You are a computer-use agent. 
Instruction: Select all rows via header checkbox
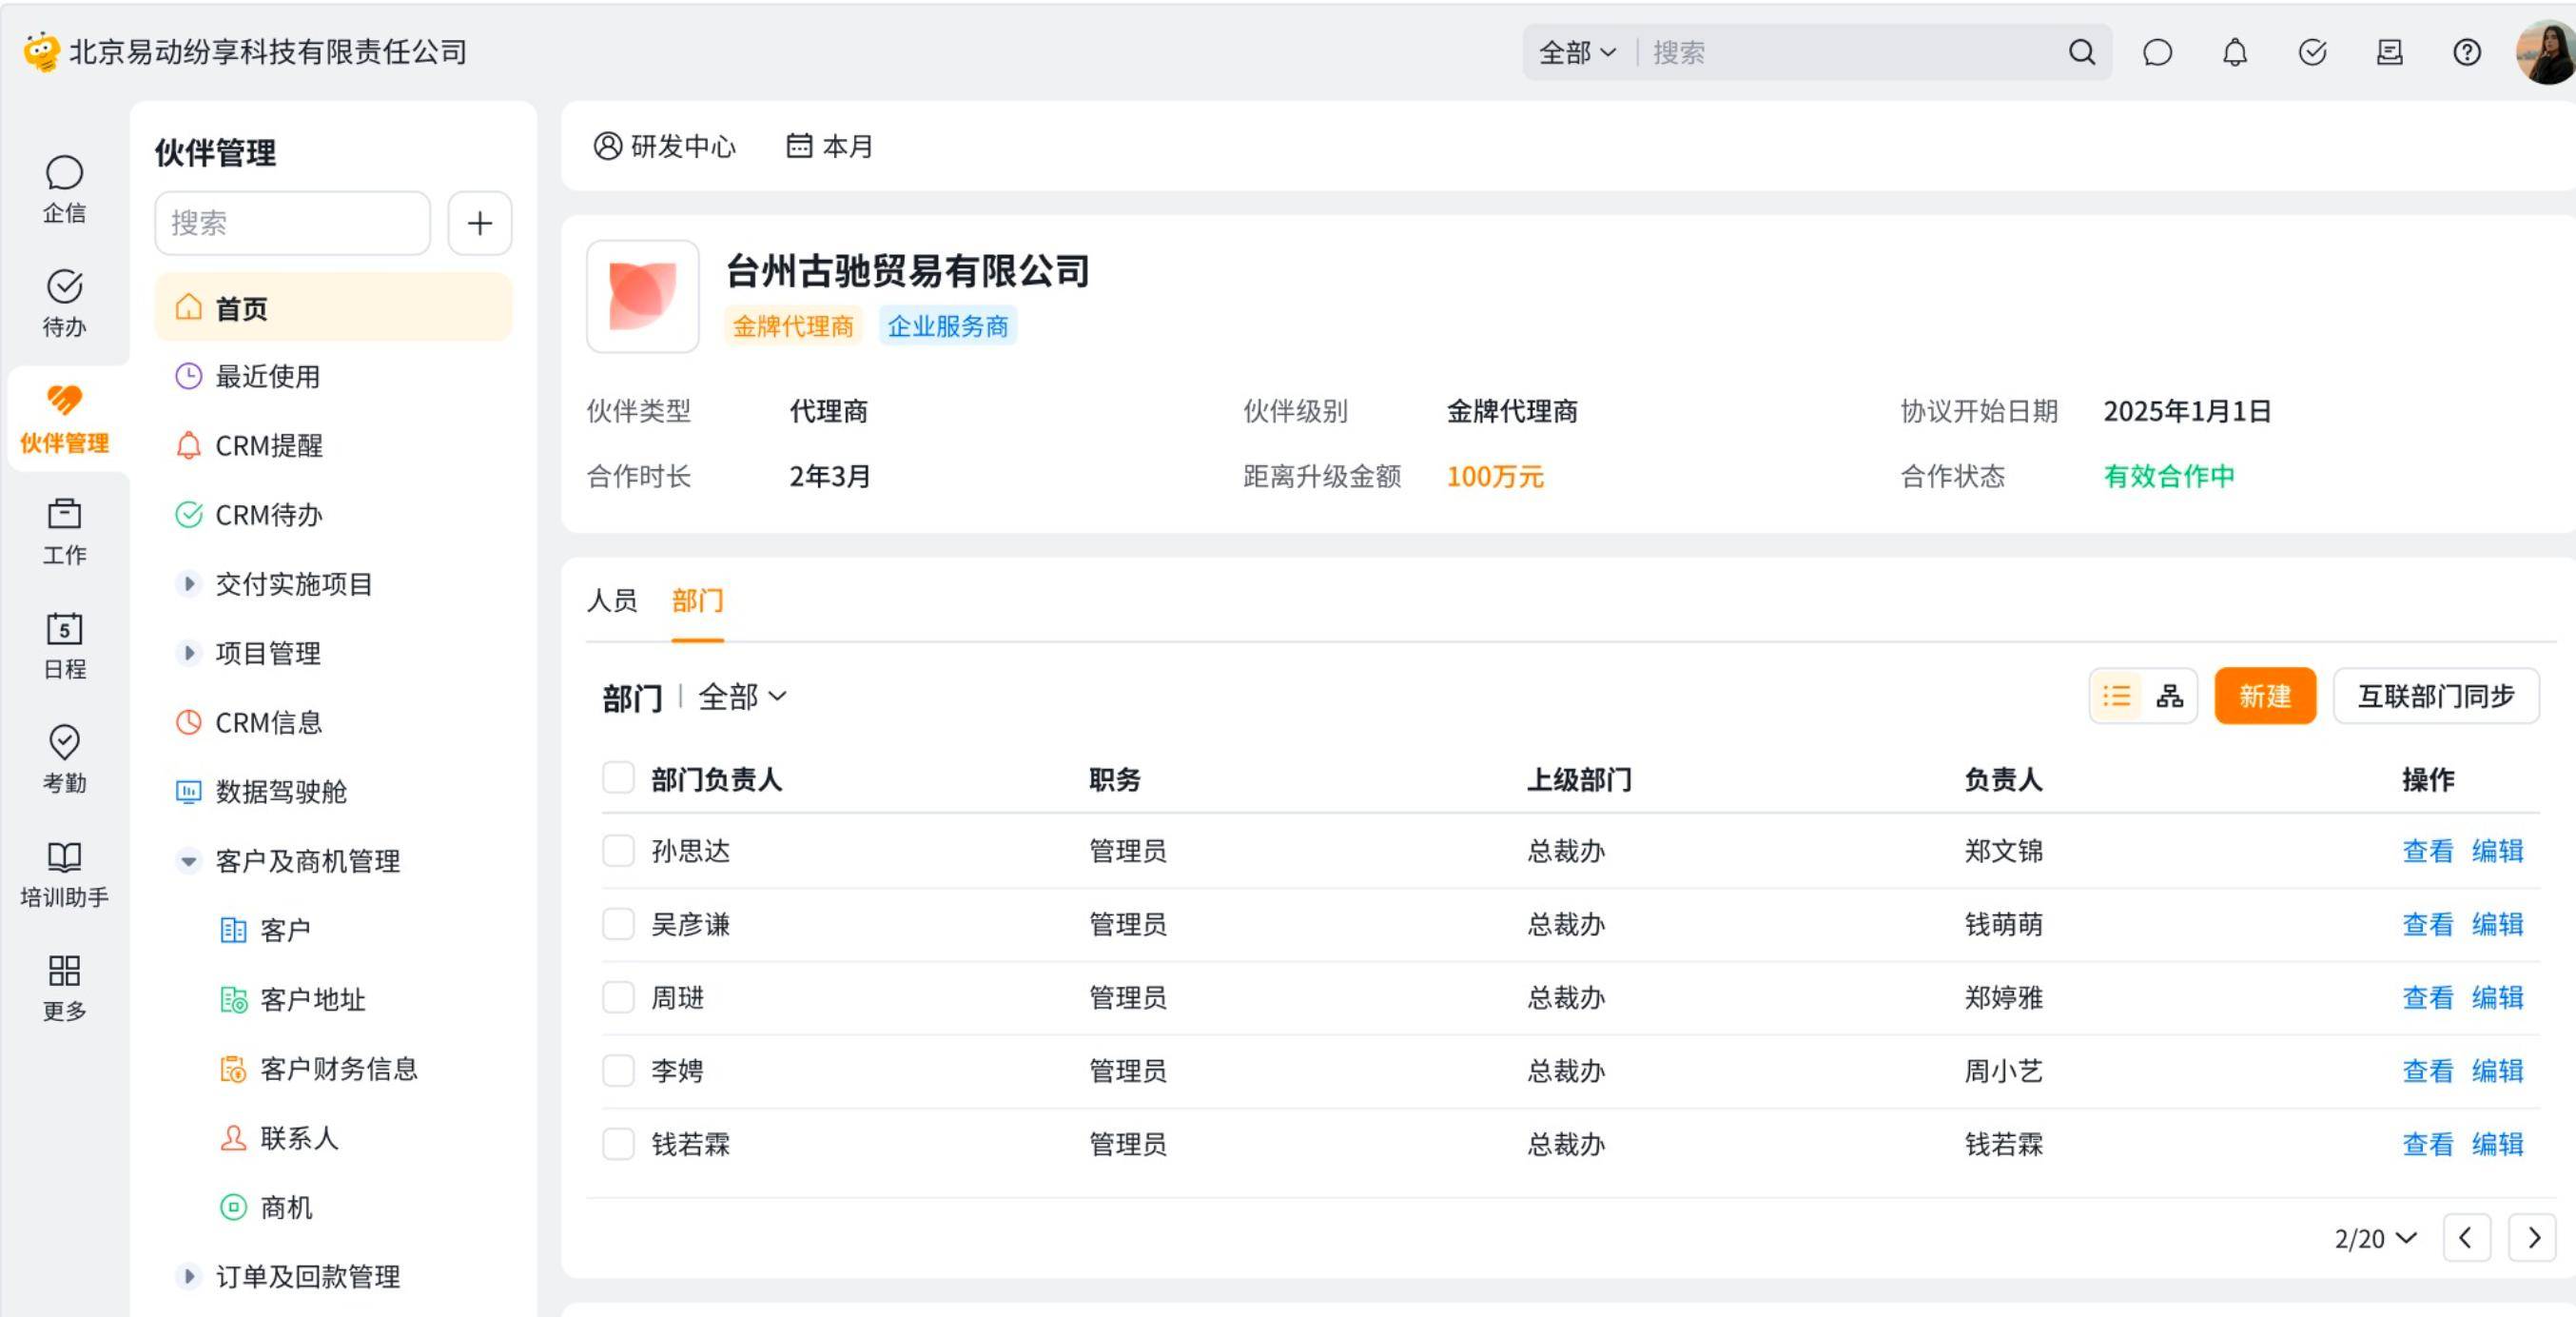click(x=618, y=778)
